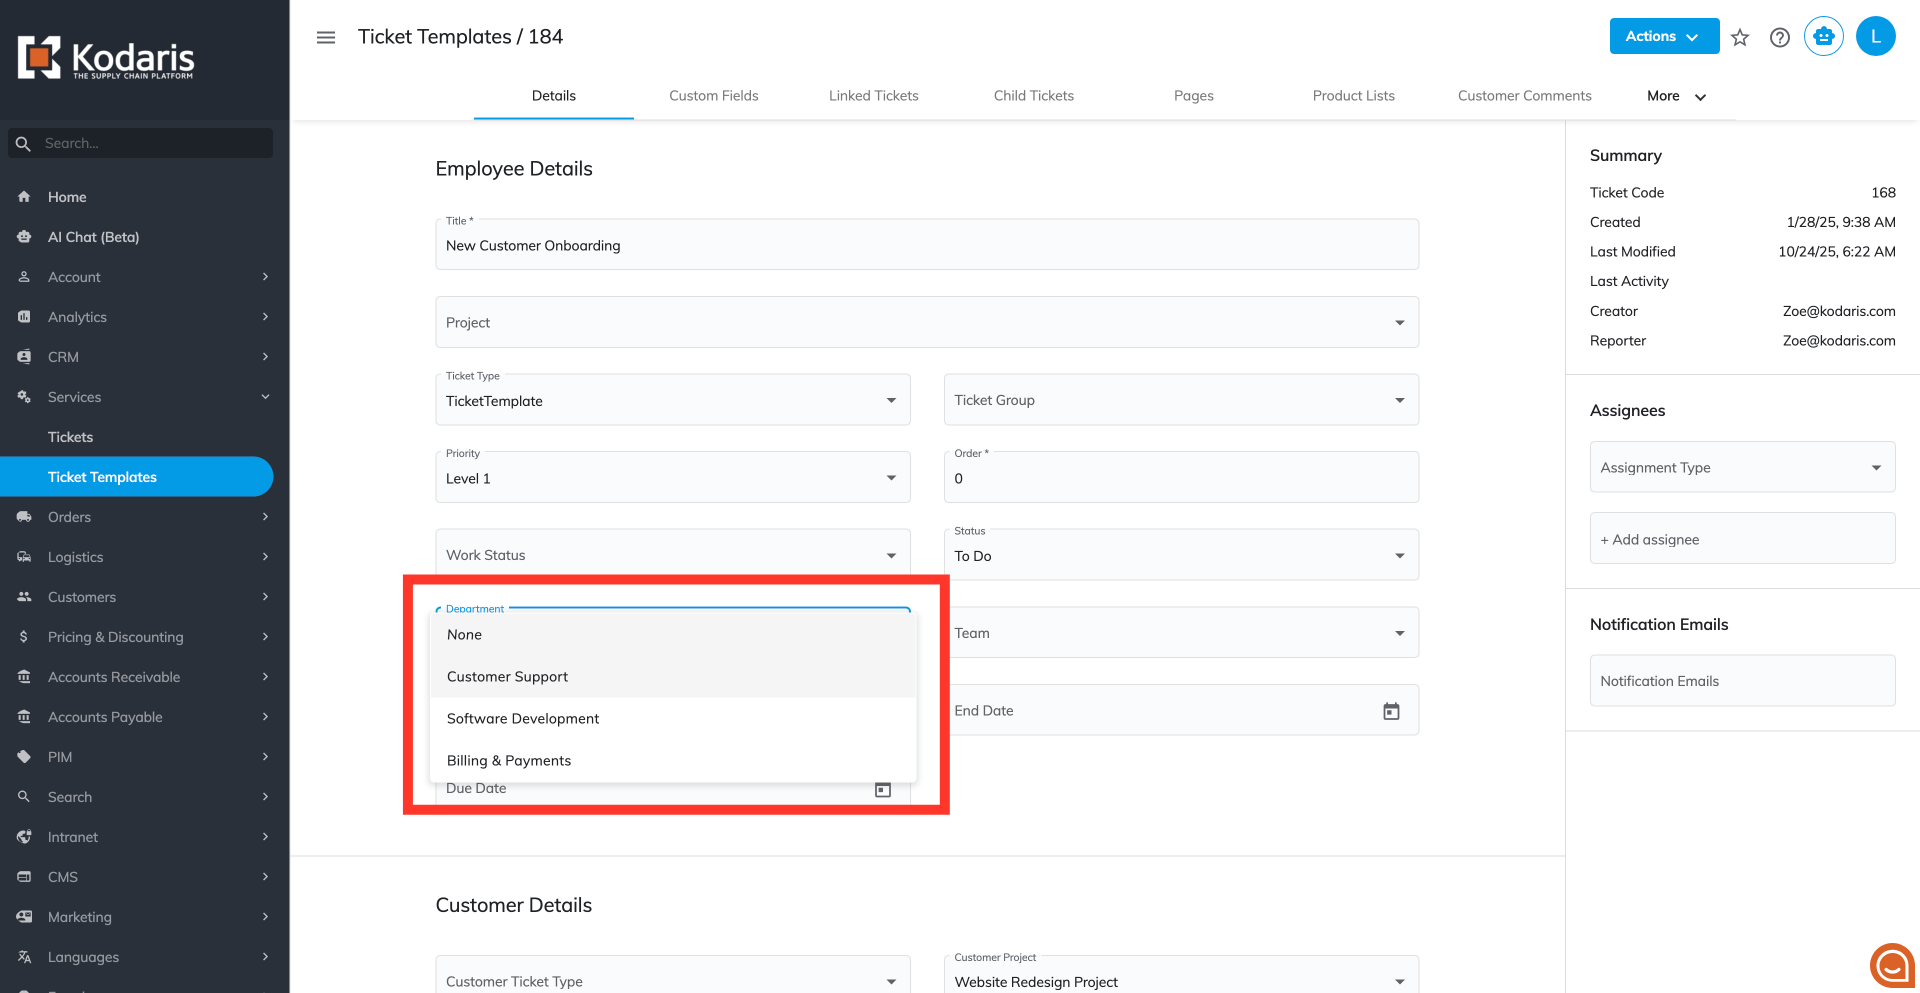Switch to the Custom Fields tab
Viewport: 1920px width, 993px height.
tap(714, 96)
